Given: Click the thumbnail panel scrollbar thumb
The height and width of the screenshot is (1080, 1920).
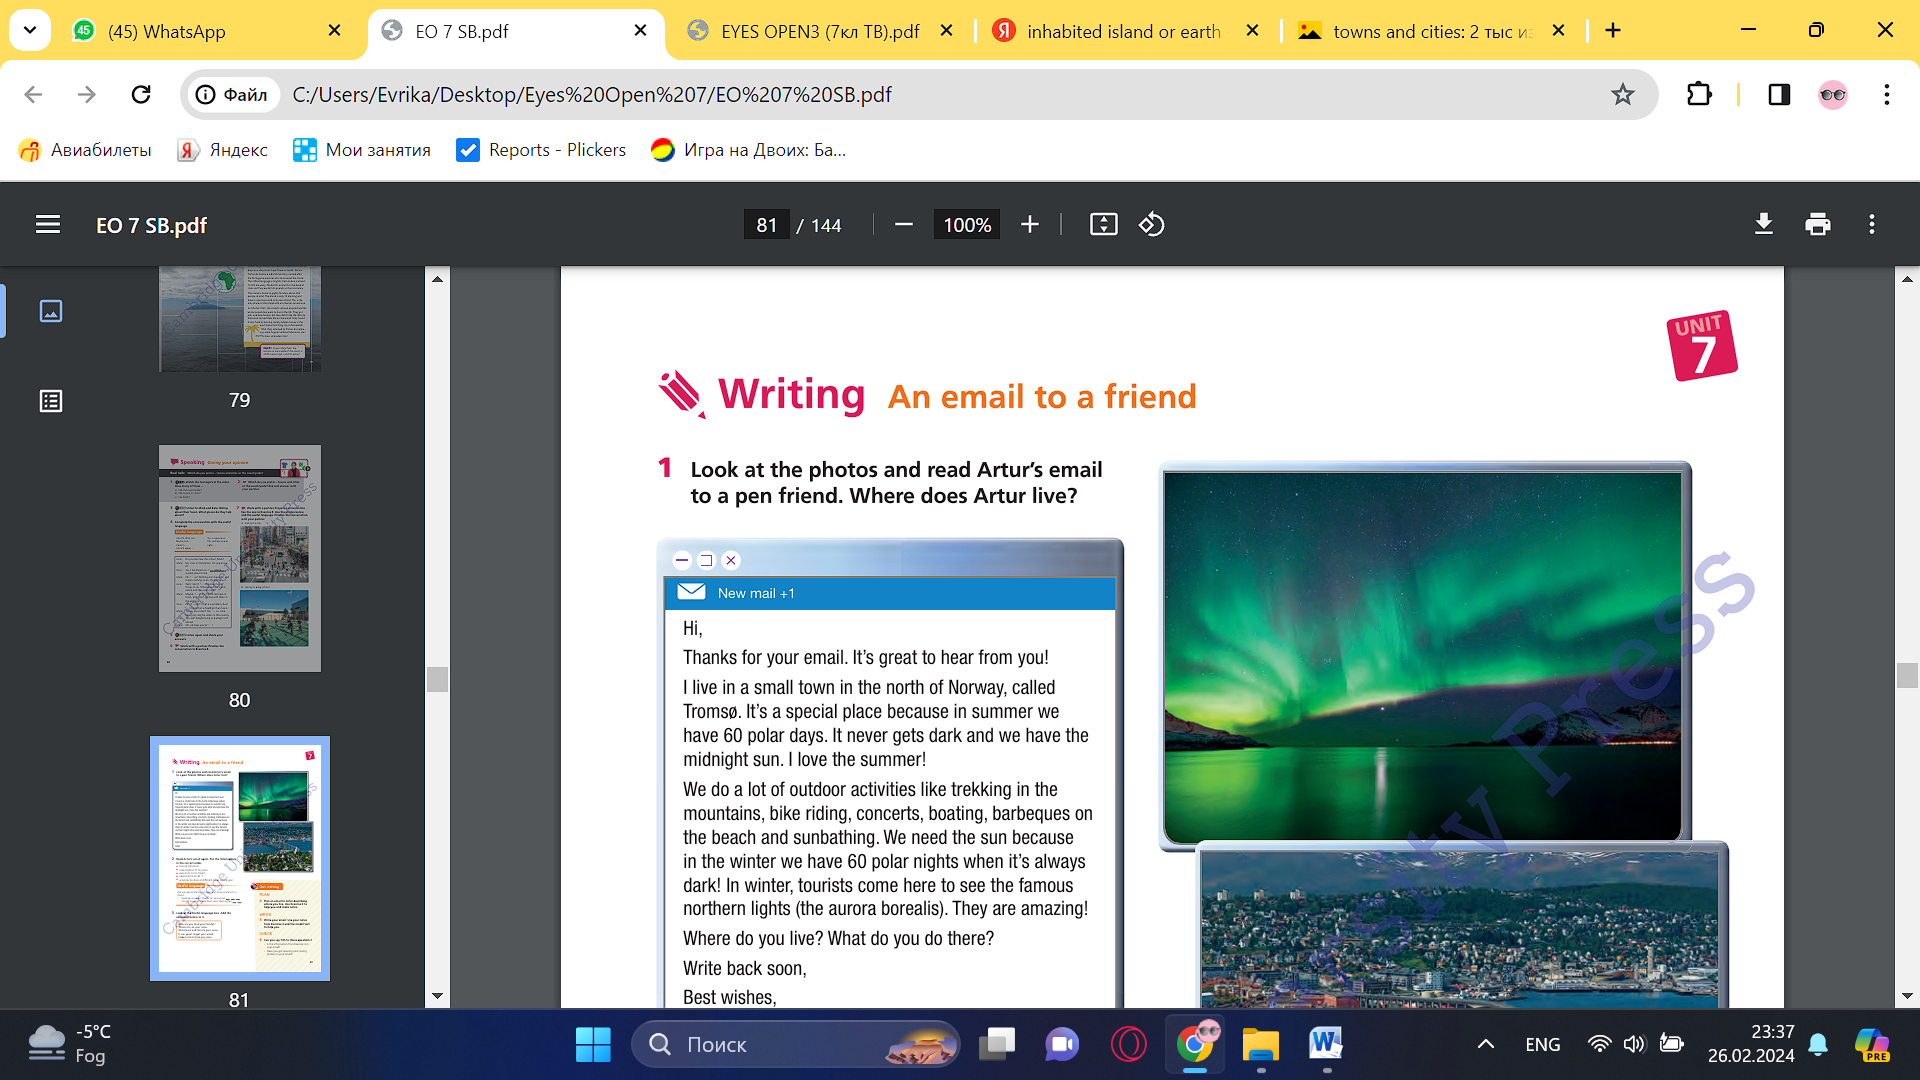Looking at the screenshot, I should click(x=437, y=679).
